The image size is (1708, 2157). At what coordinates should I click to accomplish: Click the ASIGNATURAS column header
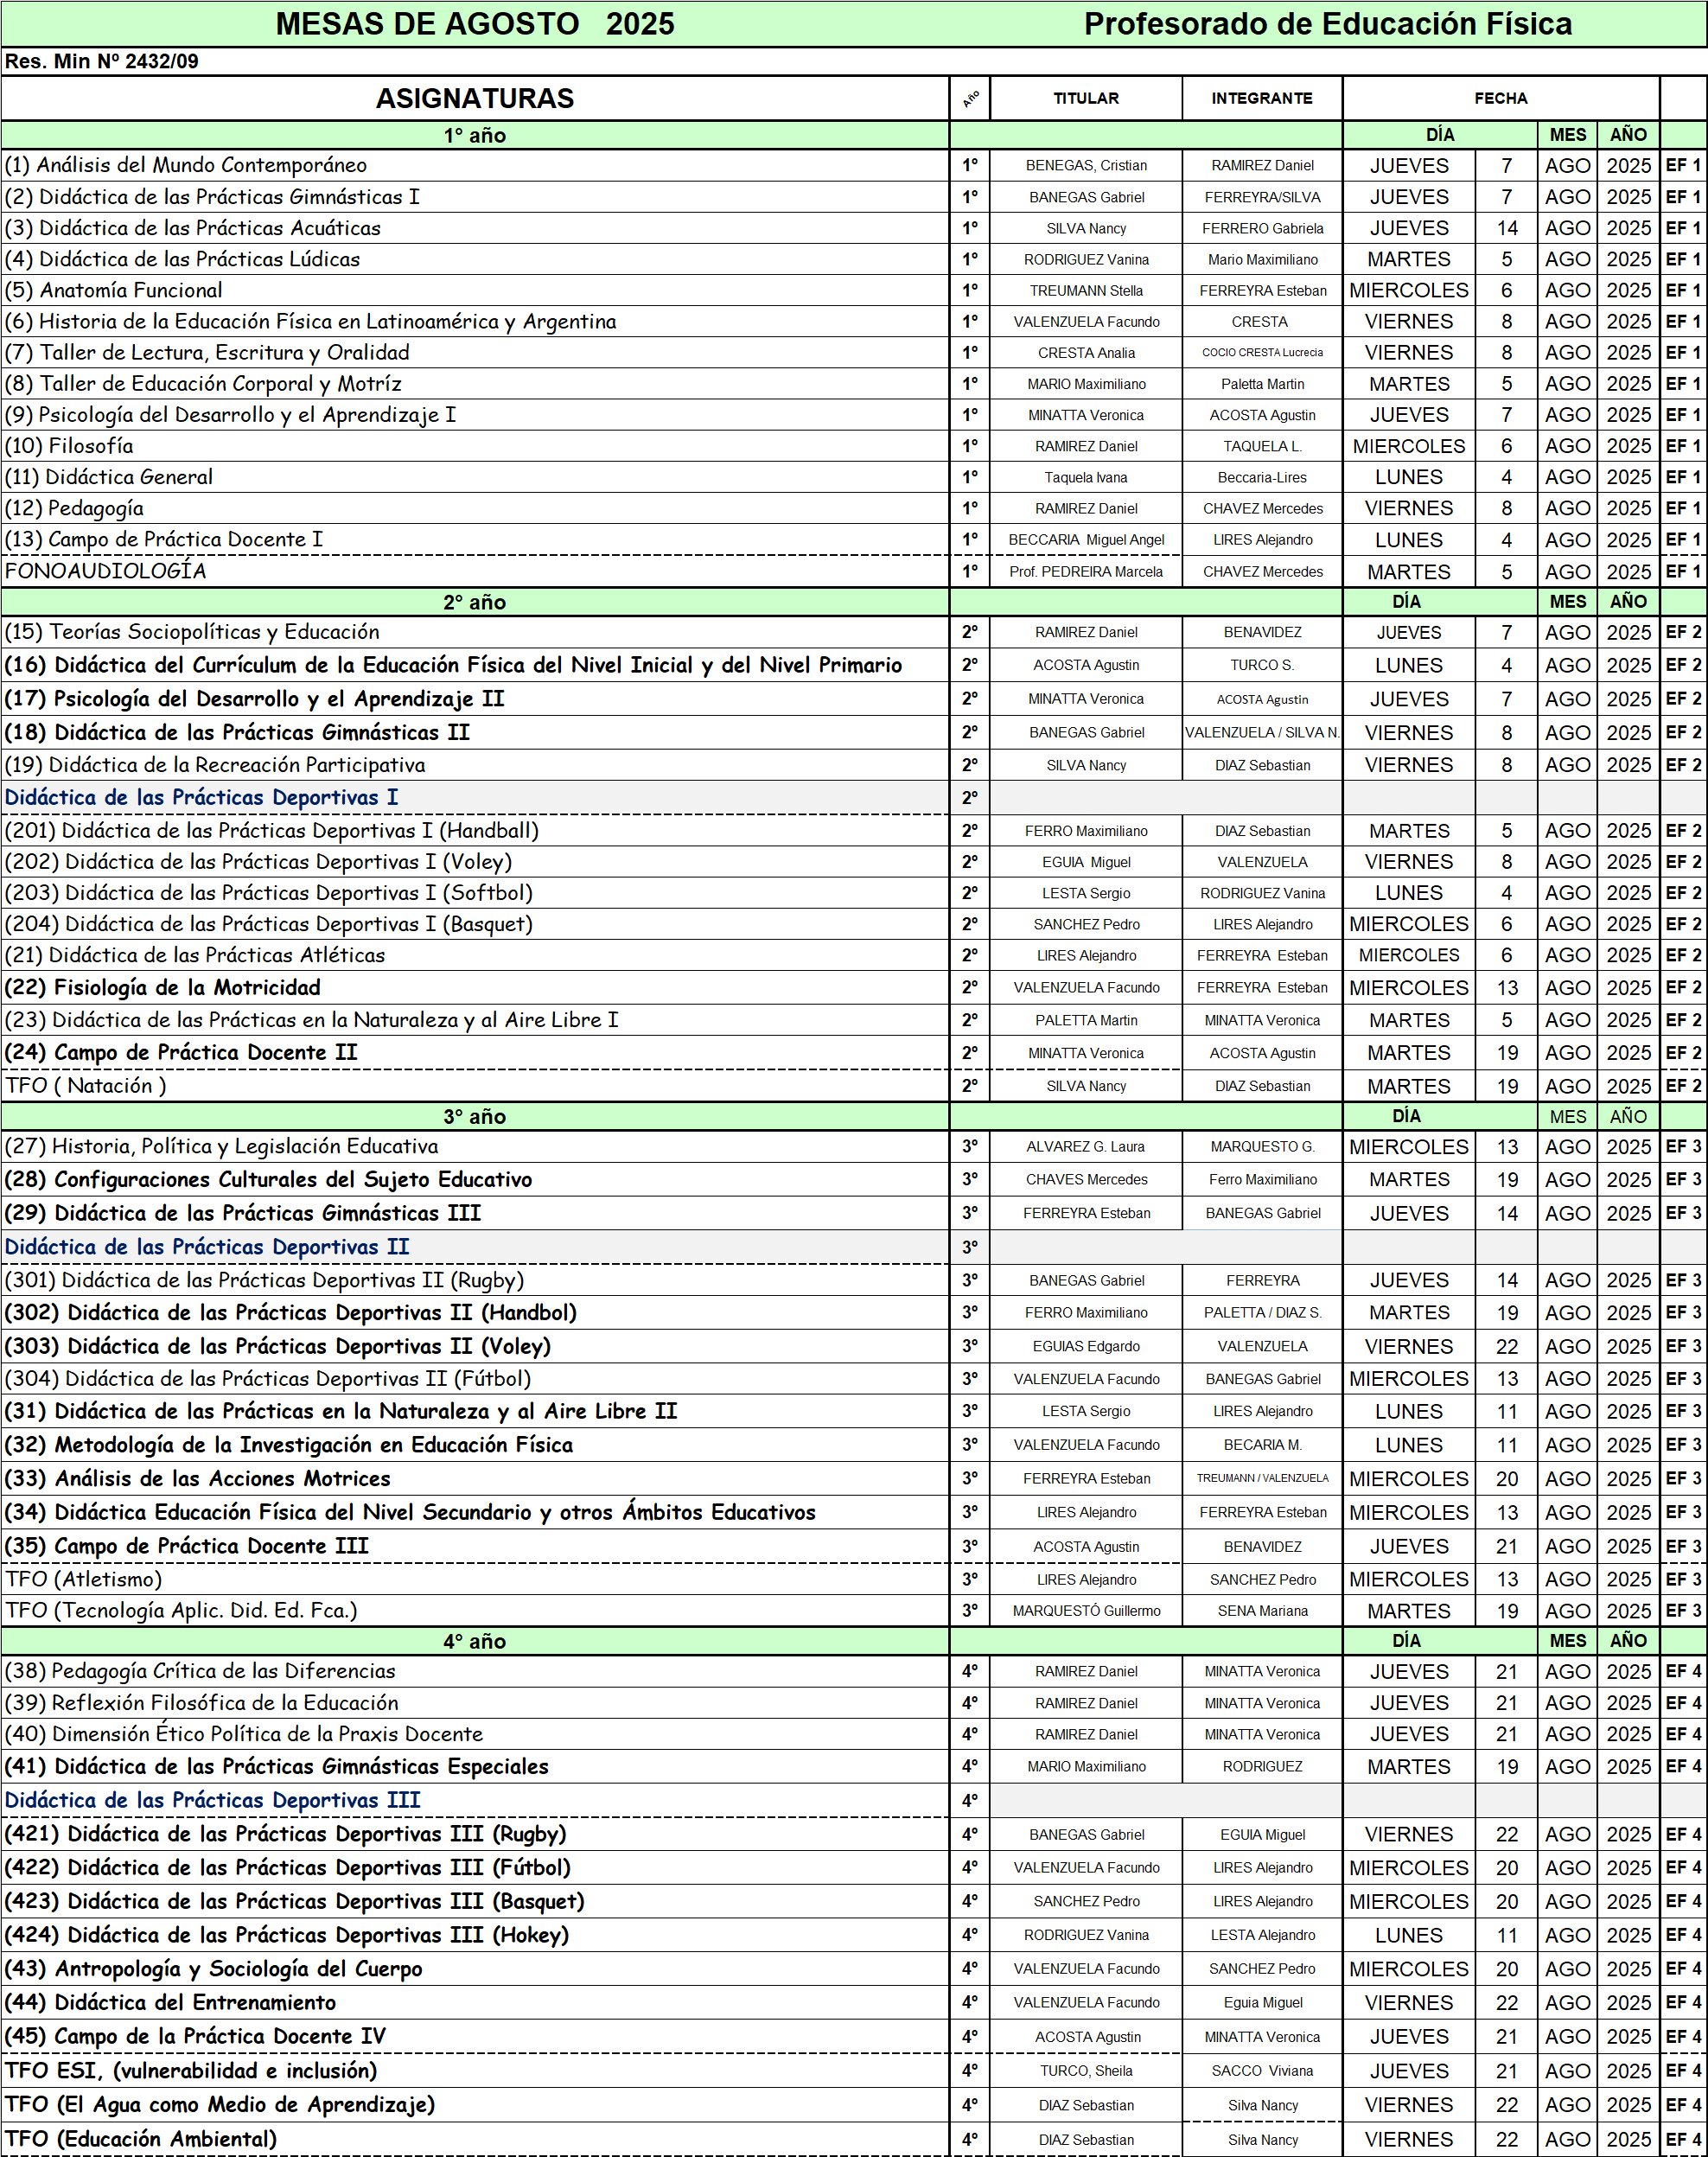(475, 98)
